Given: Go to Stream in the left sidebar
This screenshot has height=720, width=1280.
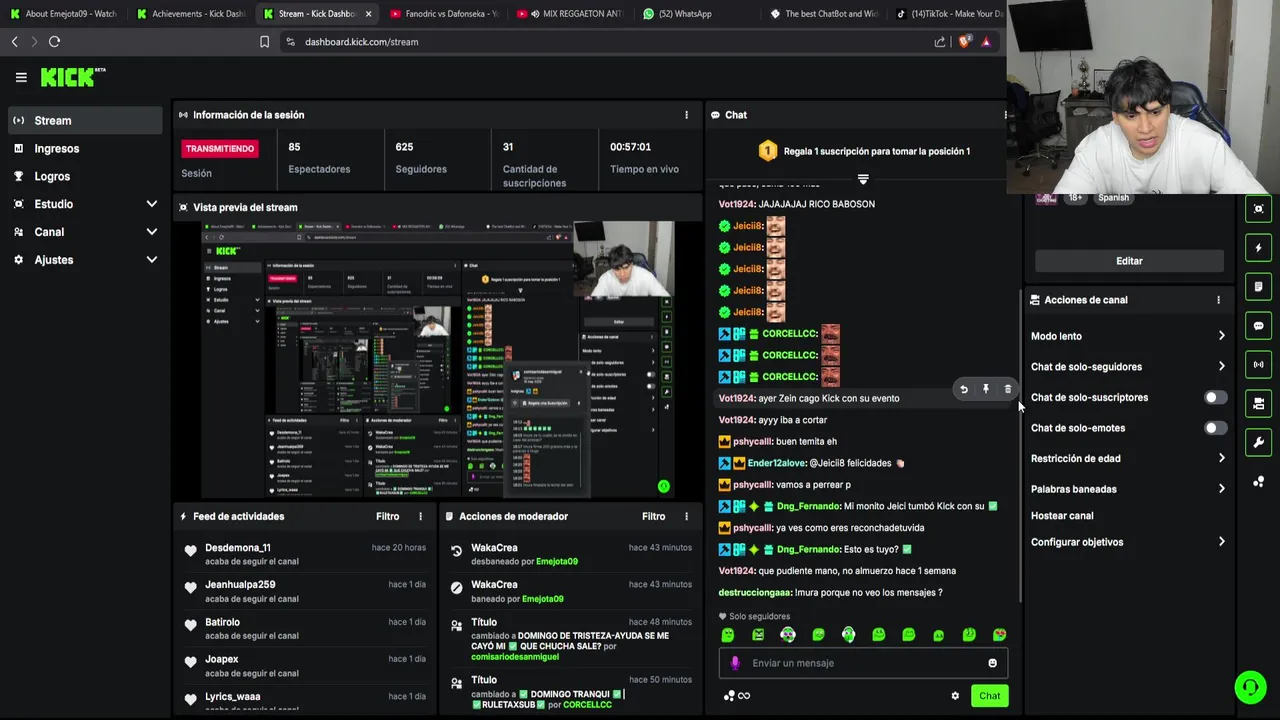Looking at the screenshot, I should pos(84,121).
